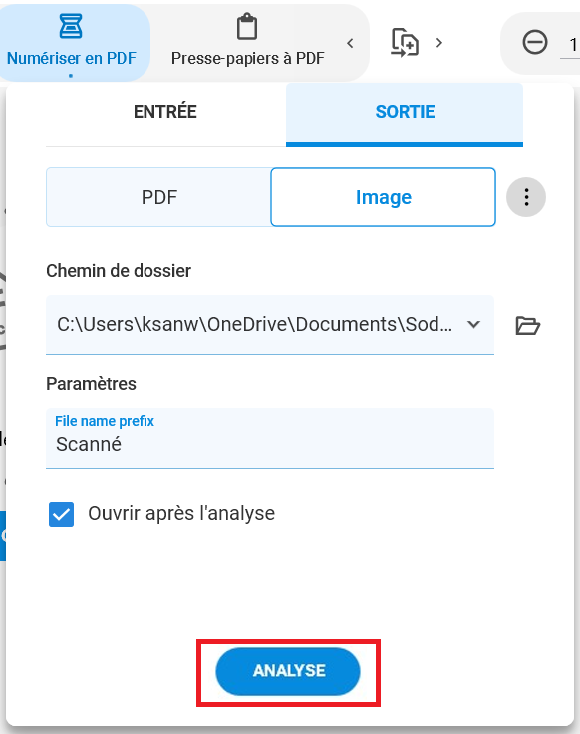This screenshot has height=734, width=580.
Task: Click the zoom out minus icon
Action: pyautogui.click(x=535, y=43)
